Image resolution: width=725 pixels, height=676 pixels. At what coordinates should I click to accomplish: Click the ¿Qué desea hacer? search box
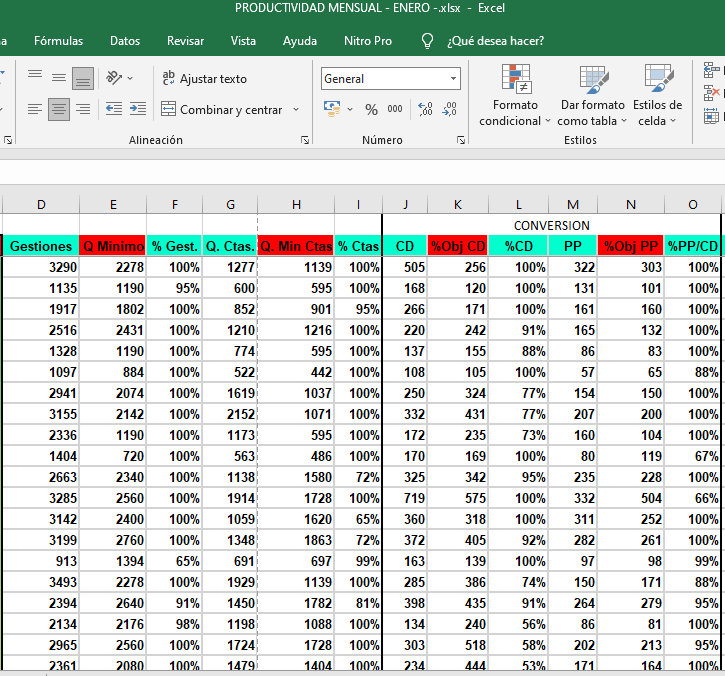pos(495,41)
